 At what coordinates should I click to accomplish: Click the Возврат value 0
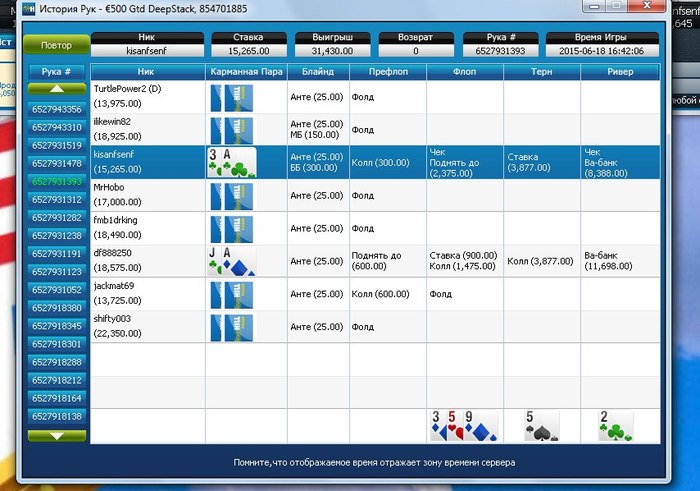416,51
